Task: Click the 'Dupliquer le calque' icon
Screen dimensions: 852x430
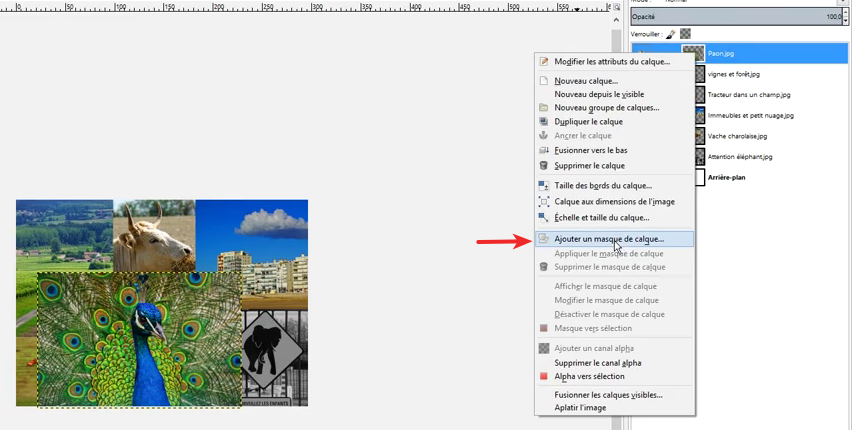Action: (x=544, y=122)
